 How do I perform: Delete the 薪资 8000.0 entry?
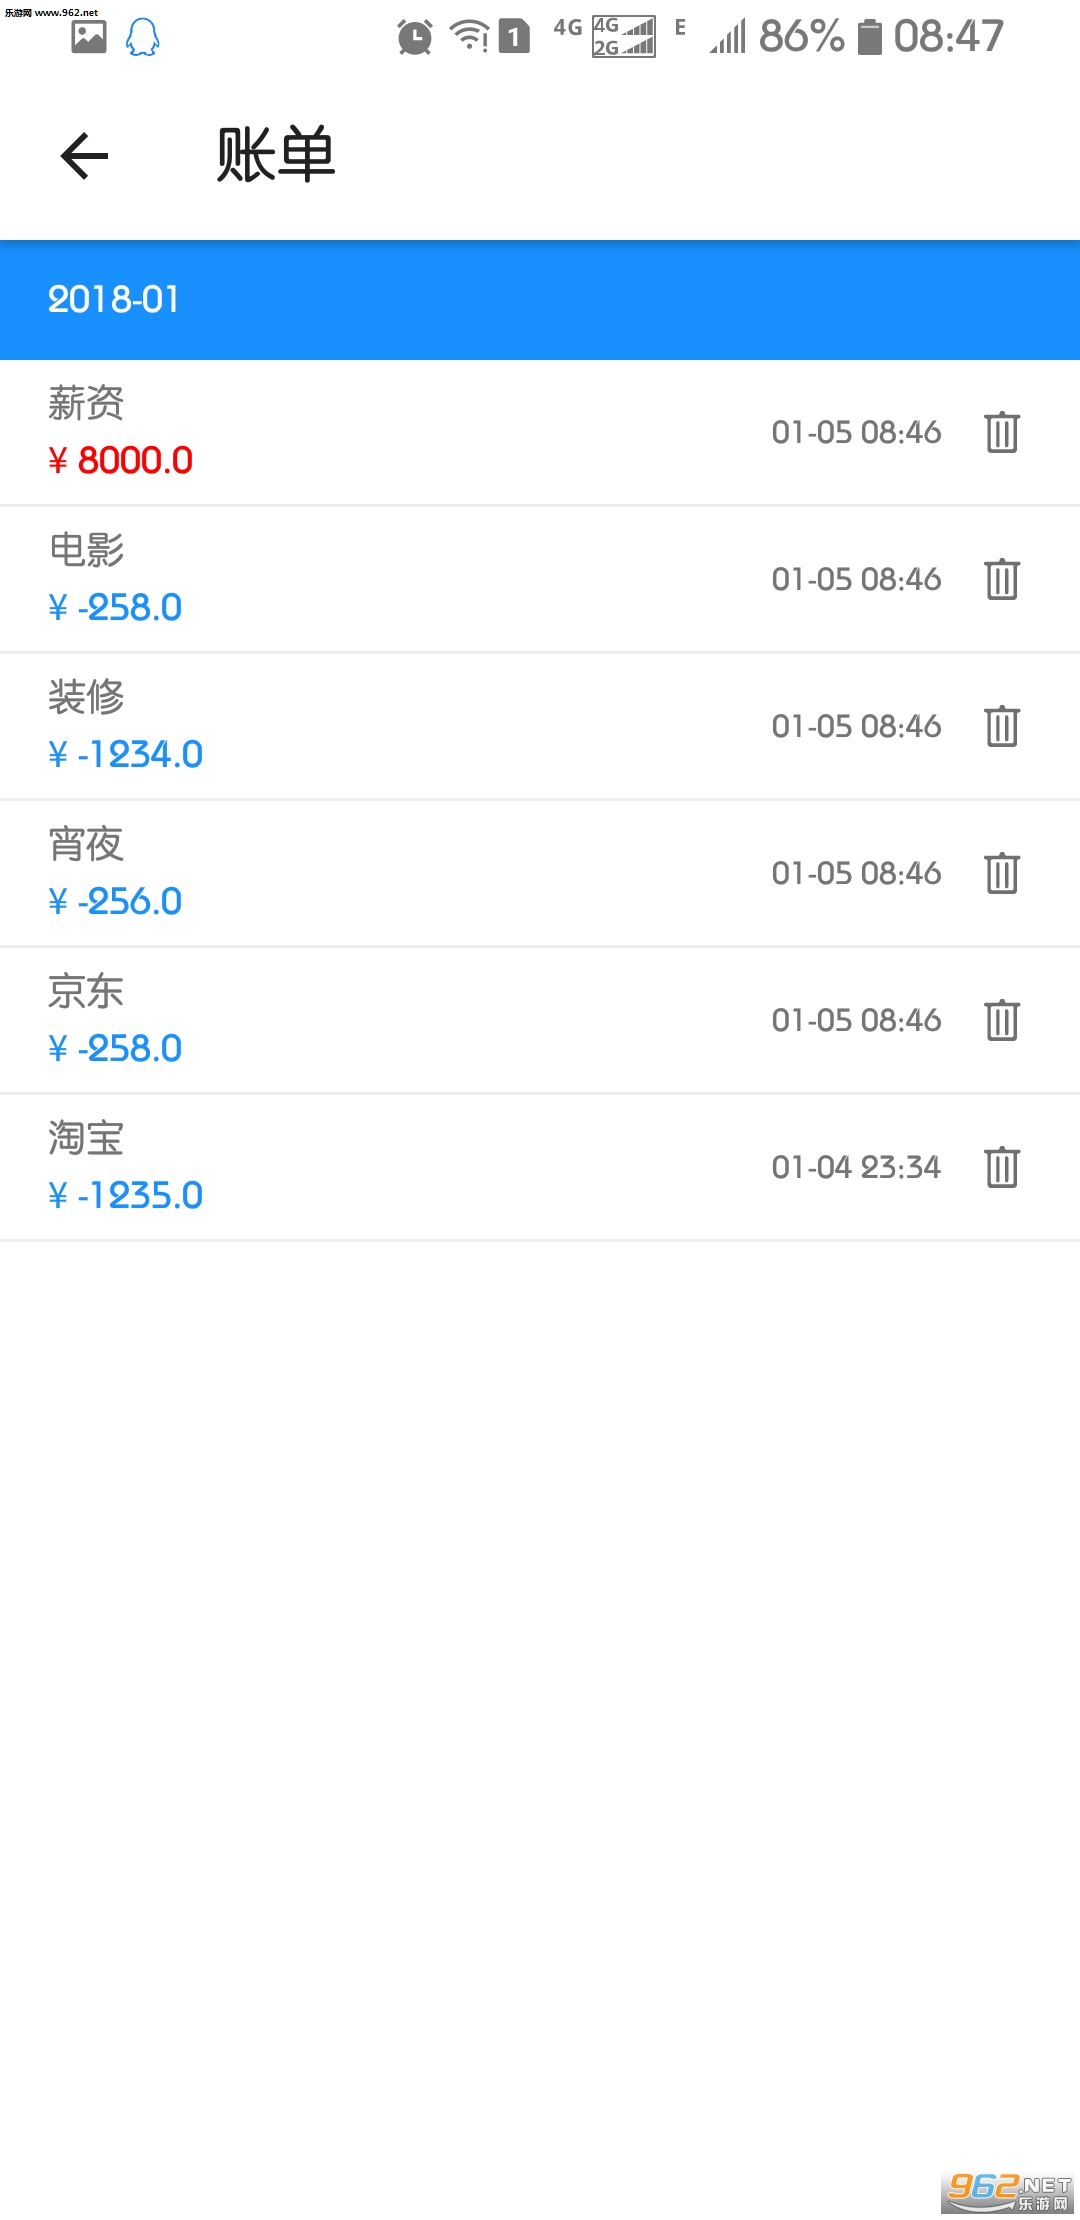(1001, 432)
